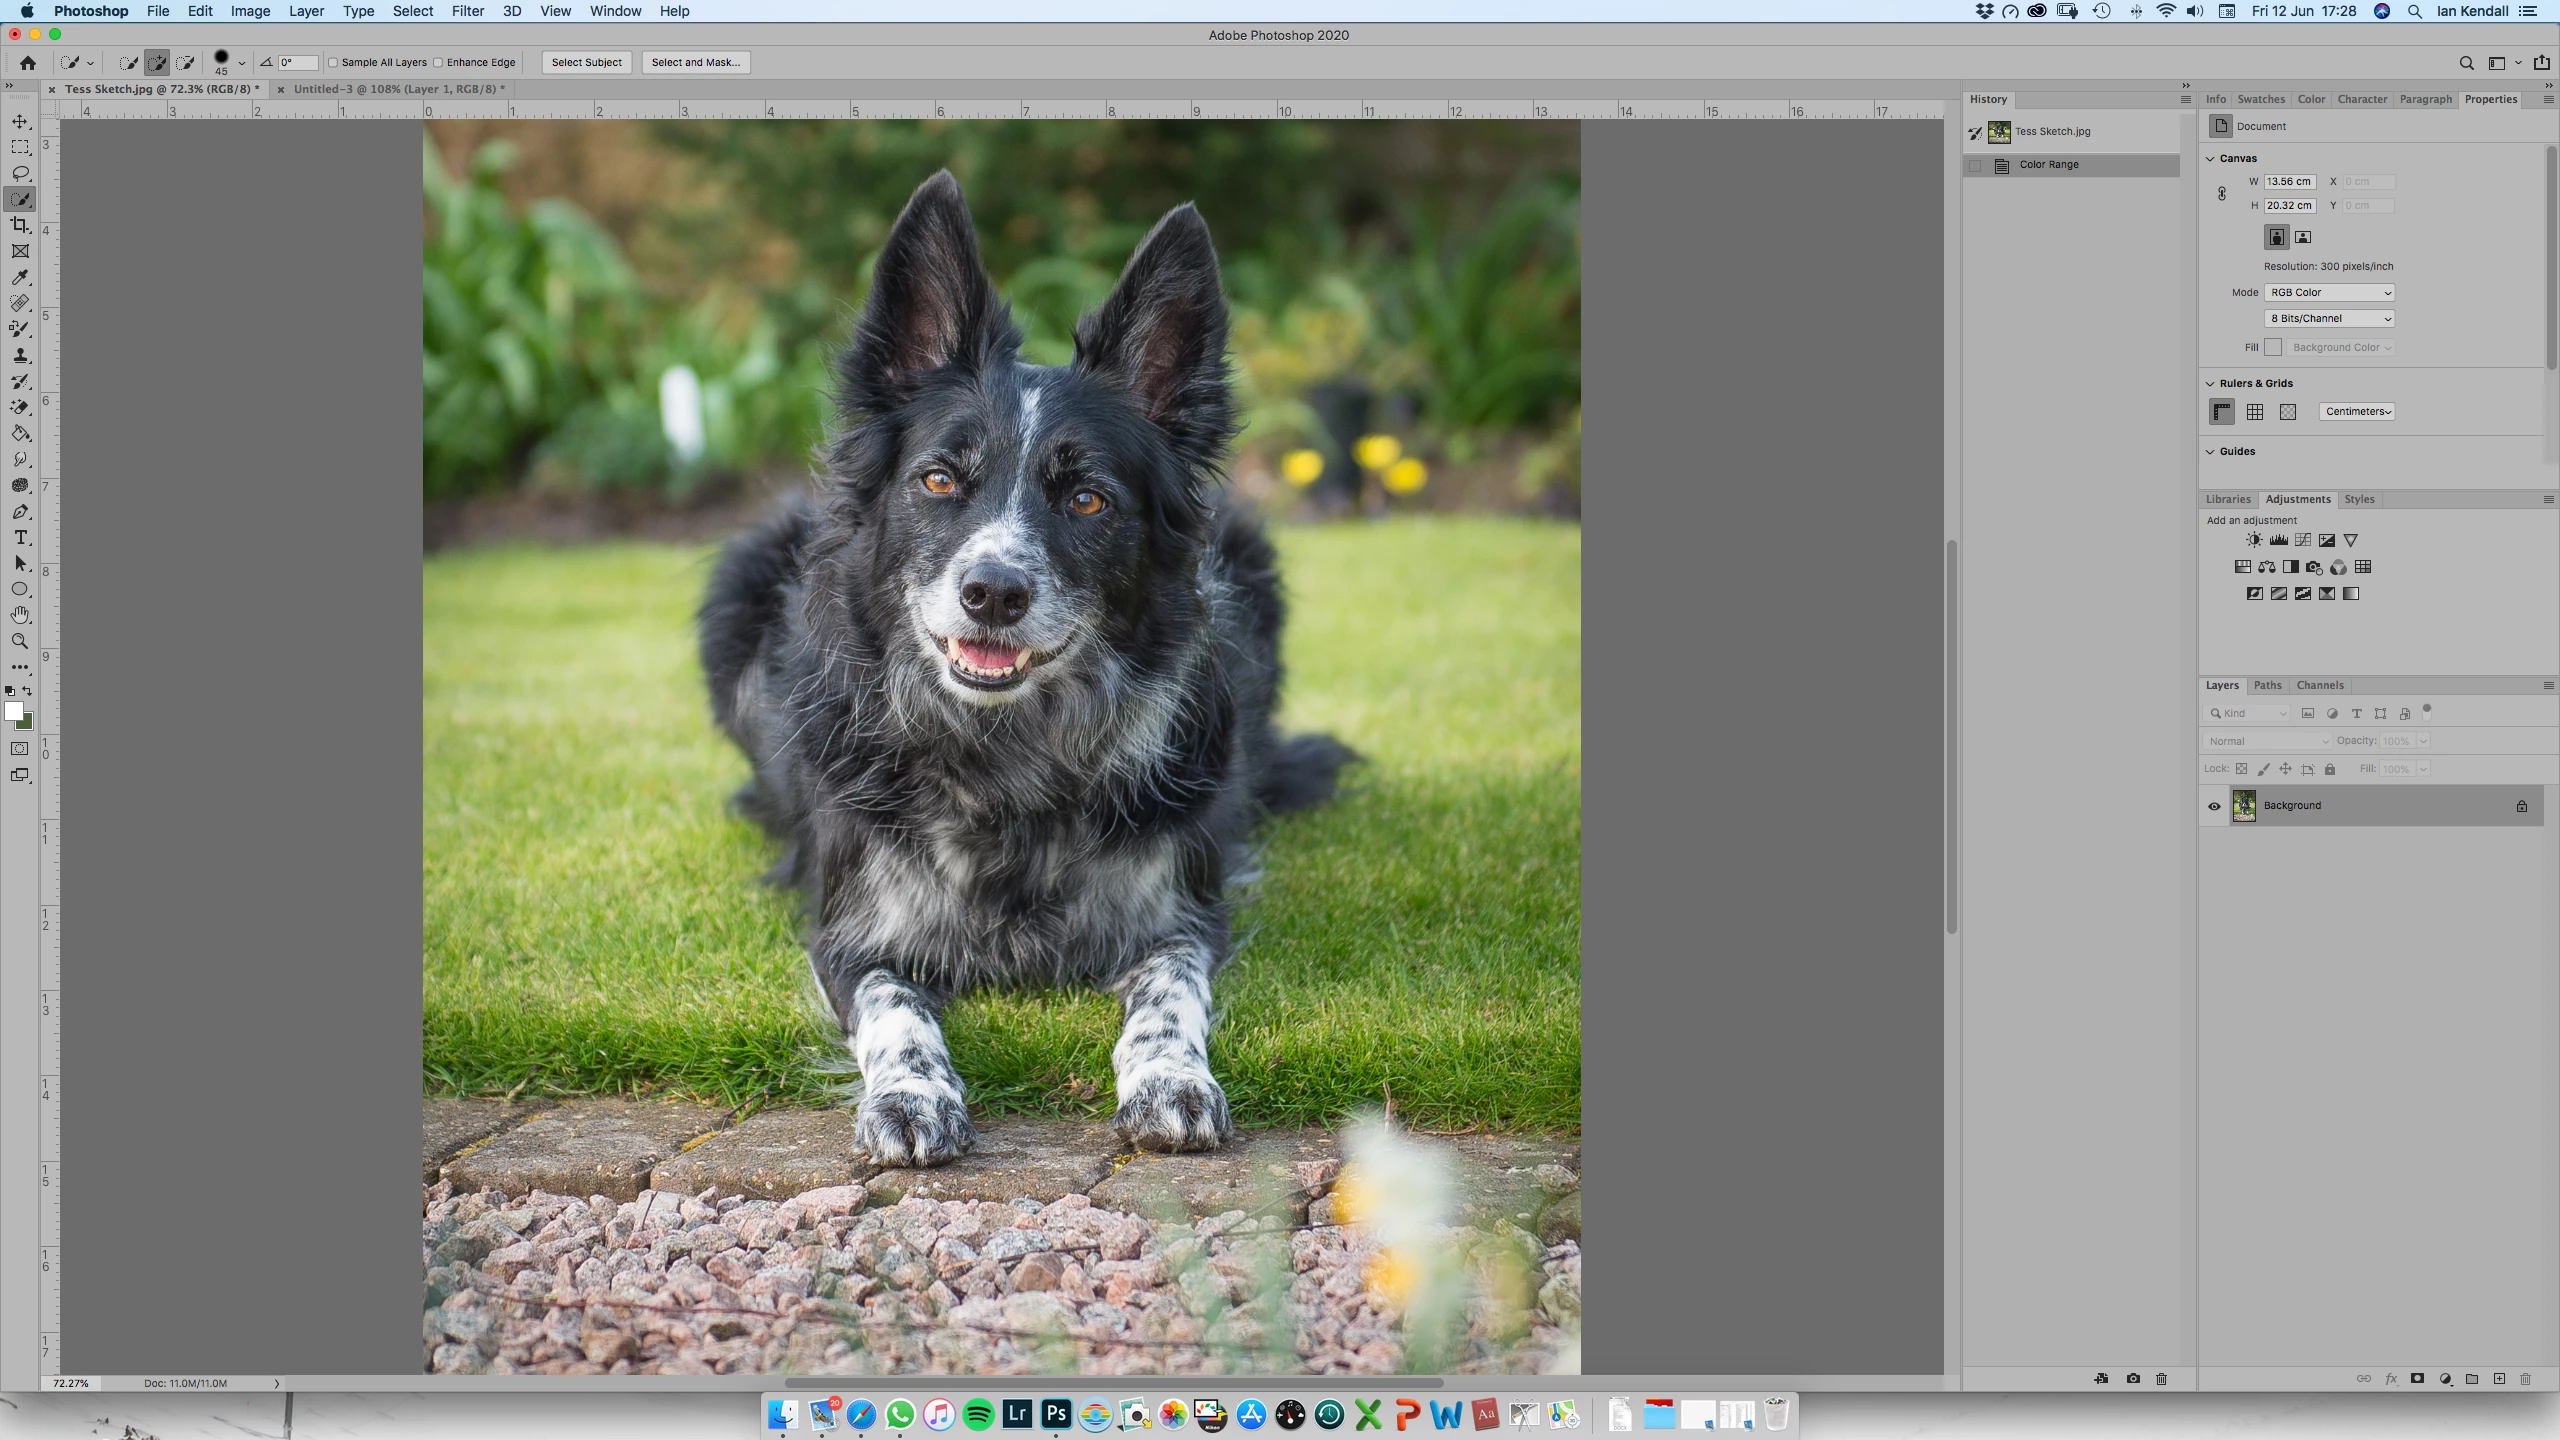Click the Select Subject button
Image resolution: width=2560 pixels, height=1440 pixels.
pyautogui.click(x=586, y=62)
